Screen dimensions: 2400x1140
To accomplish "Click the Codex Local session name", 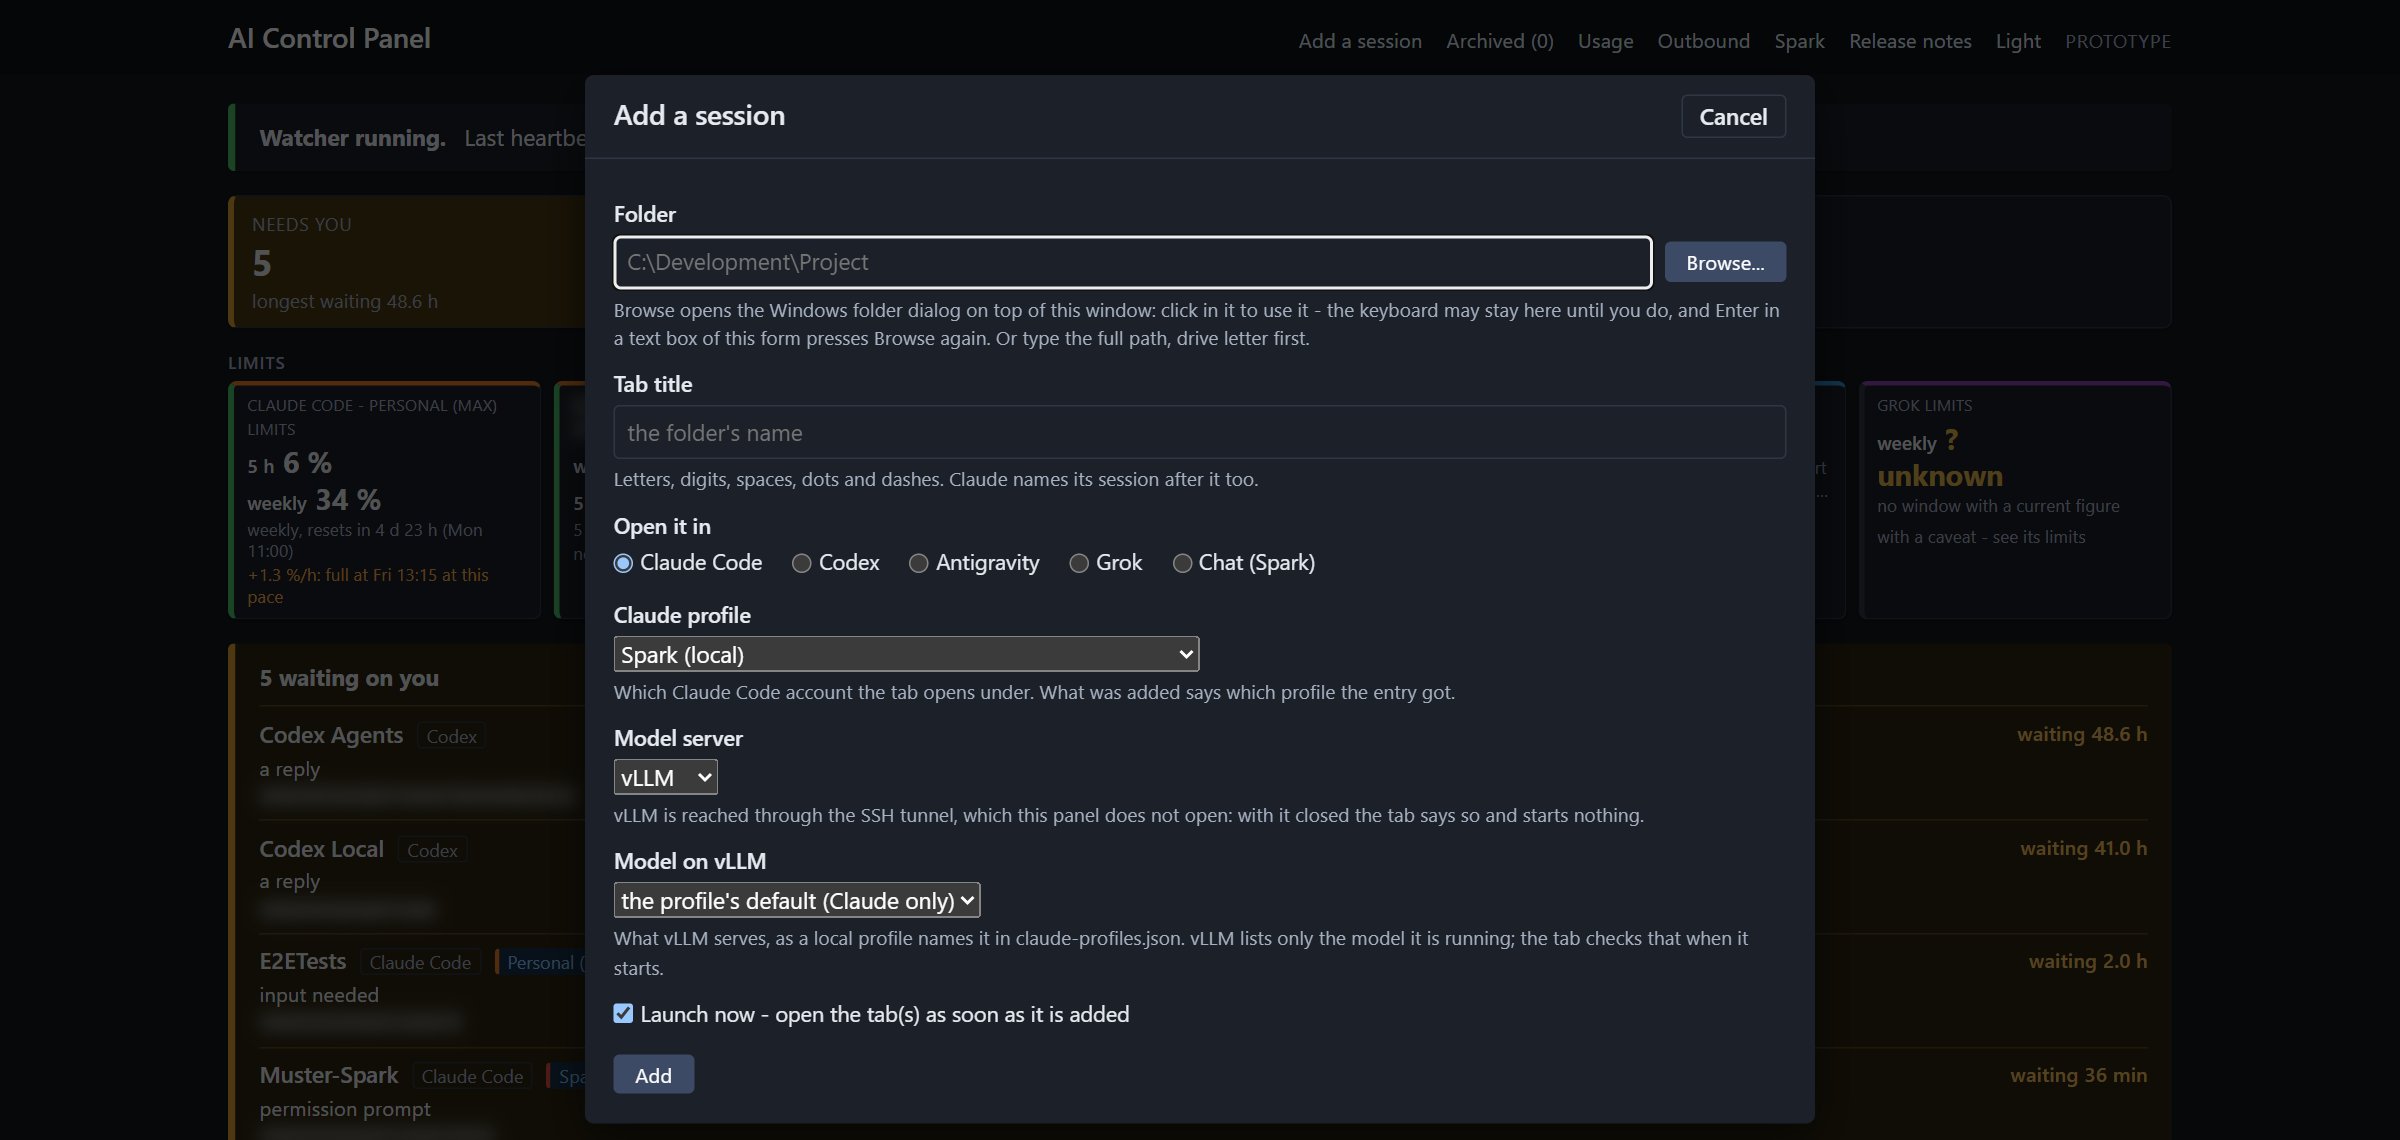I will pos(321,849).
